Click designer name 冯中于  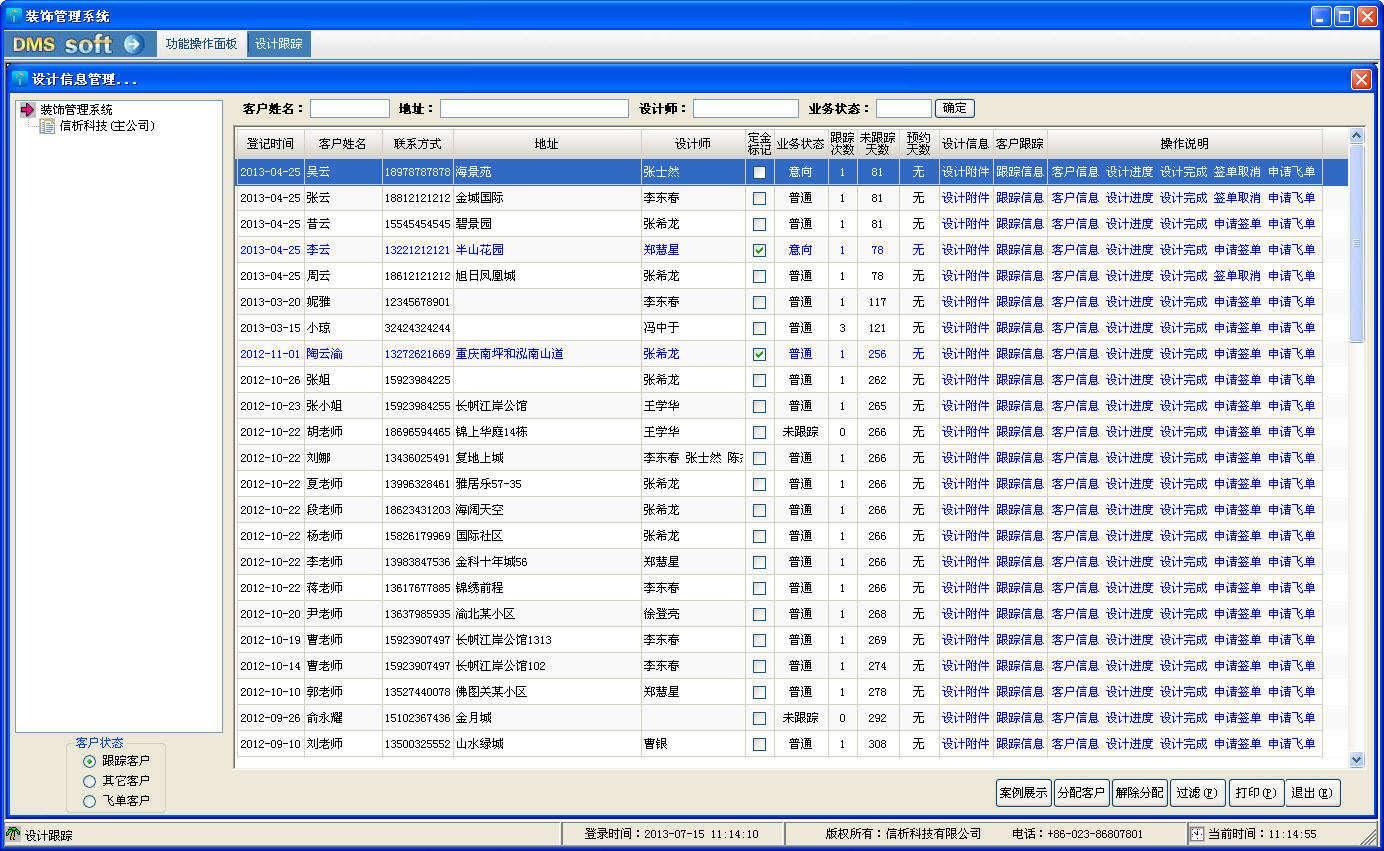[661, 328]
